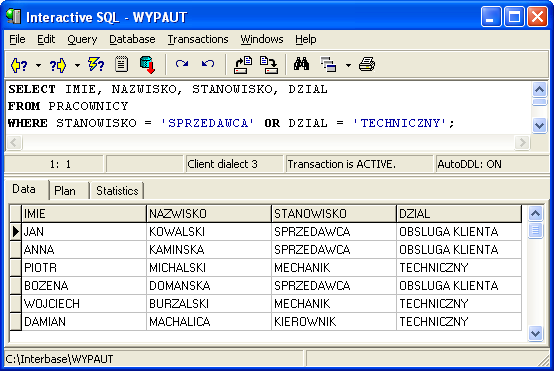Click the NAZWISKO column header
The width and height of the screenshot is (554, 371).
pyautogui.click(x=209, y=214)
